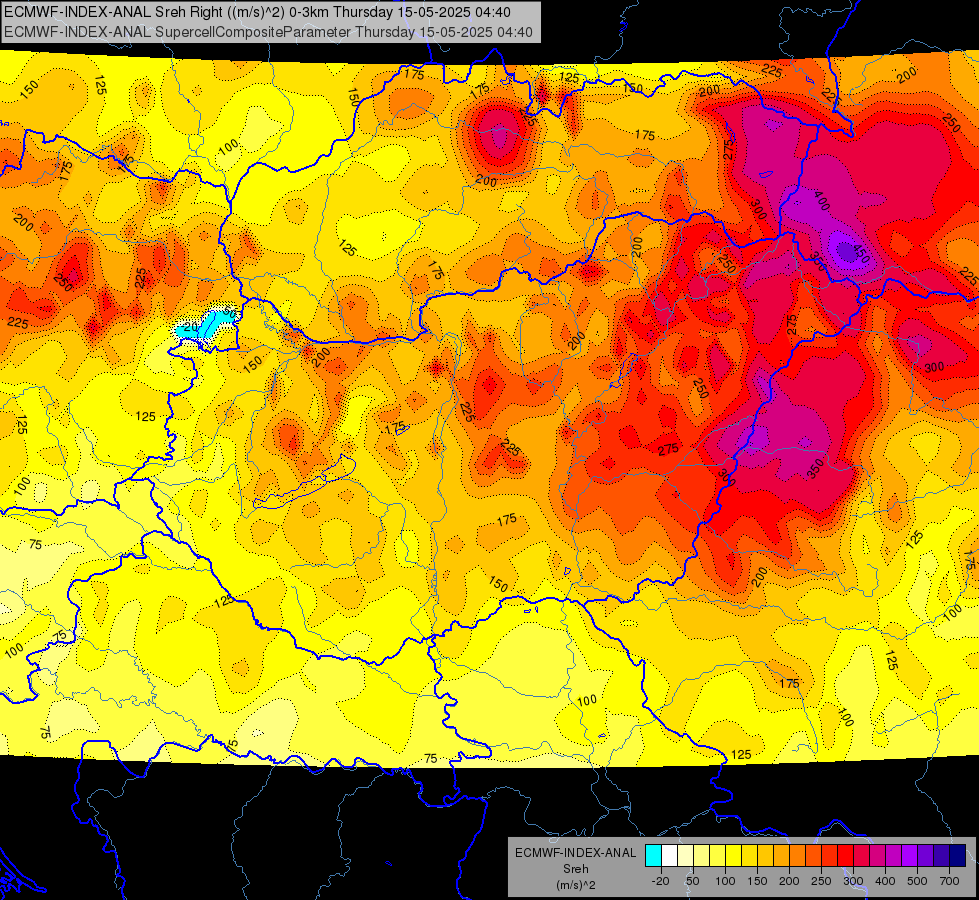Click the (m/s)^2 unit label in legend

click(x=576, y=885)
